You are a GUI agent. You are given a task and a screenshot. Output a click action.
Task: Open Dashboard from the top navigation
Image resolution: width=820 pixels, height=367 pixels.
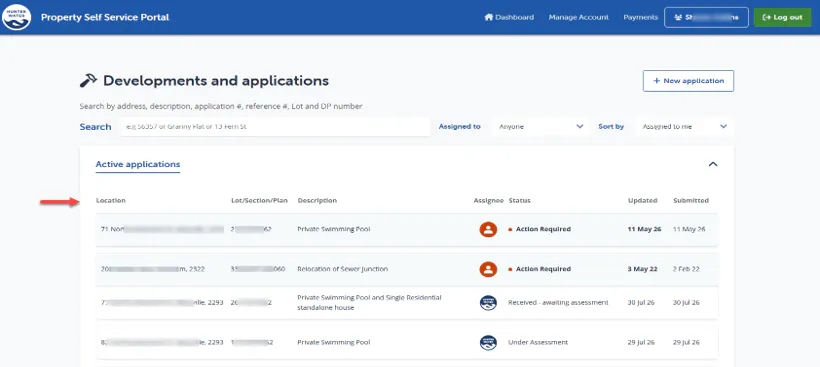(x=509, y=17)
